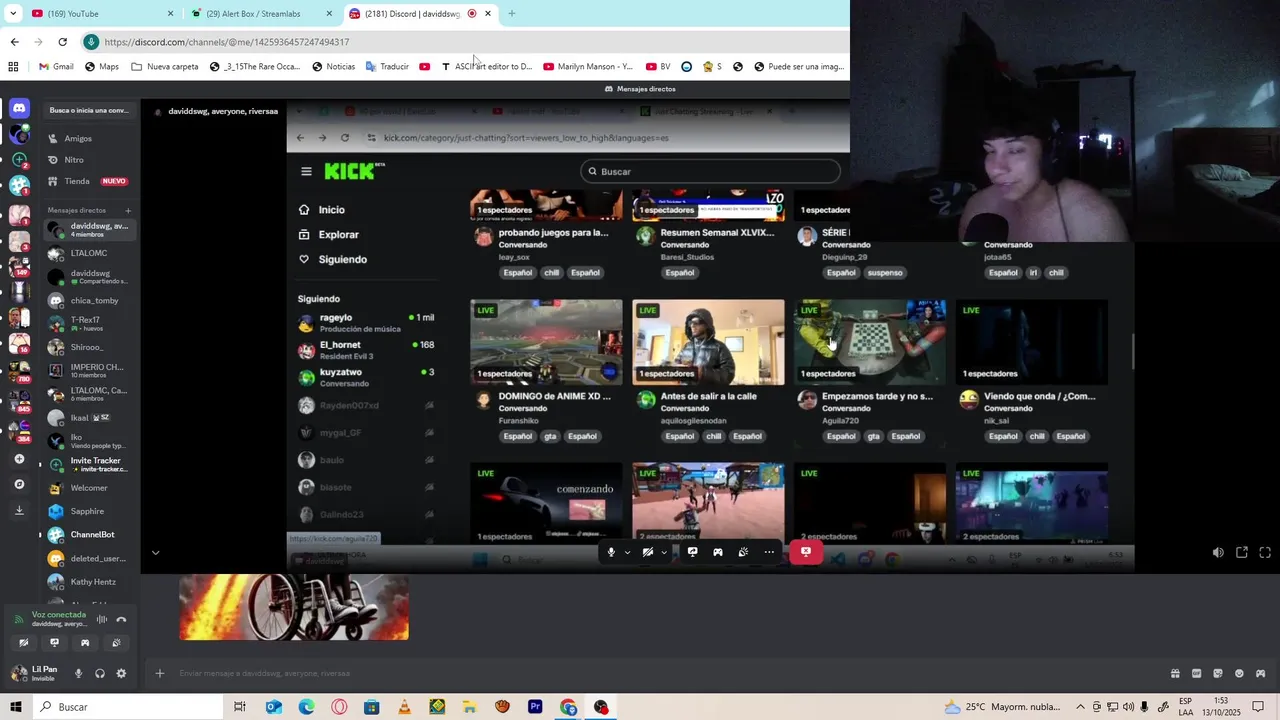Open Windows Start menu
This screenshot has width=1280, height=720.
click(x=15, y=707)
